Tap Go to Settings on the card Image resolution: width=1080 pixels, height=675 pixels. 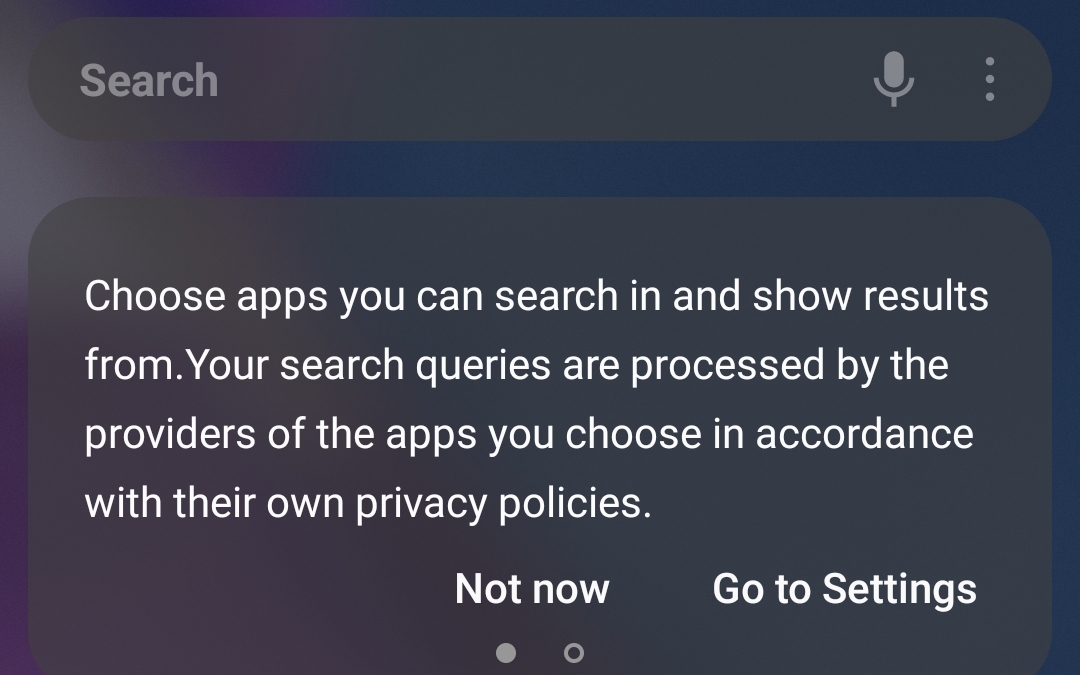click(844, 589)
